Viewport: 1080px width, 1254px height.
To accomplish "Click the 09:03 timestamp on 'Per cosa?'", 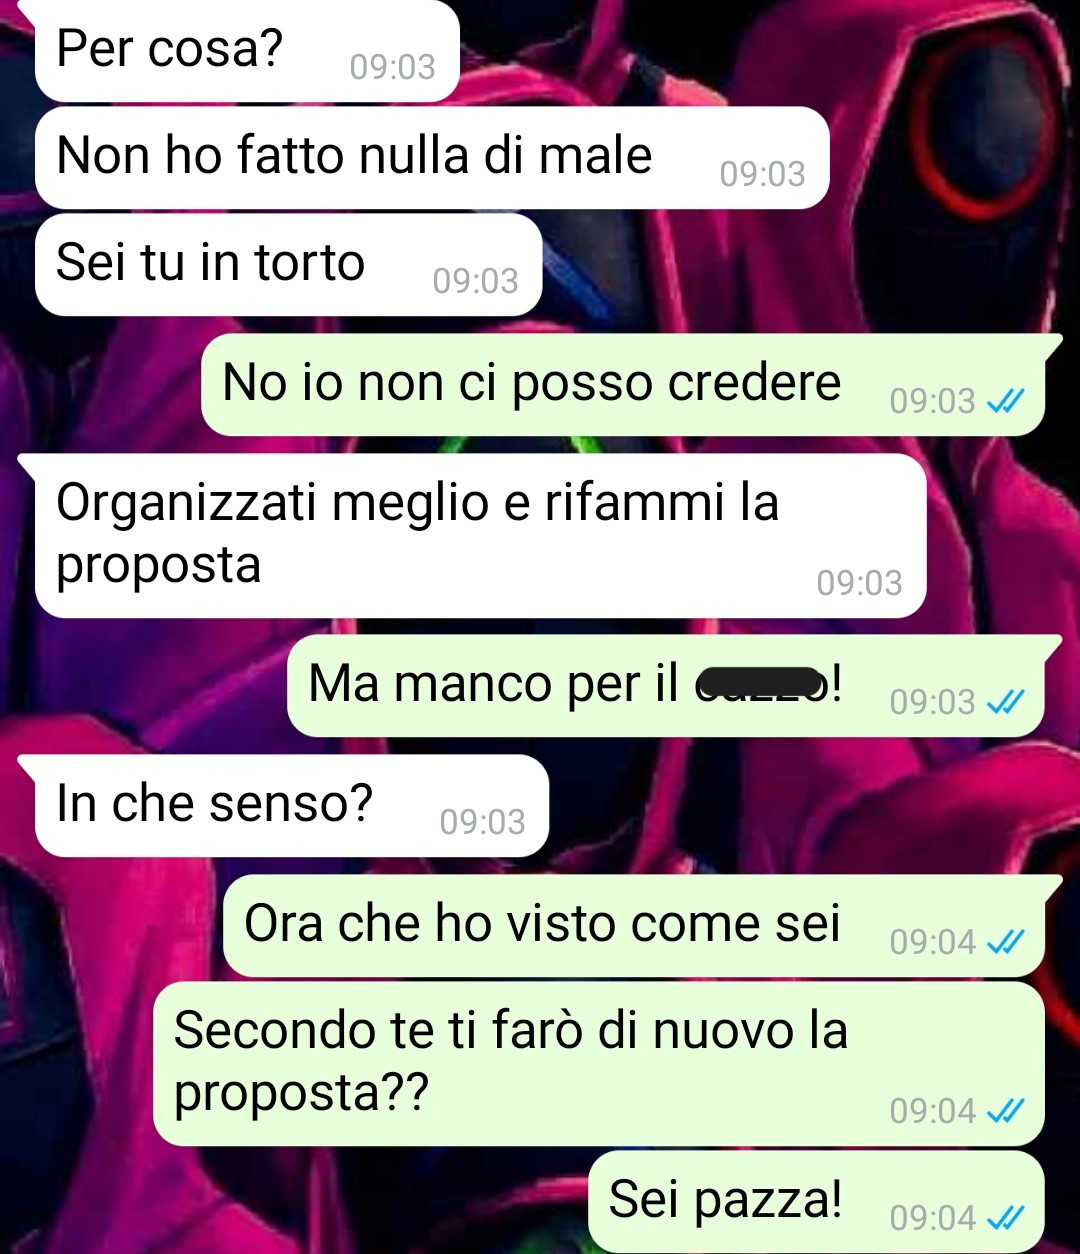I will [393, 67].
